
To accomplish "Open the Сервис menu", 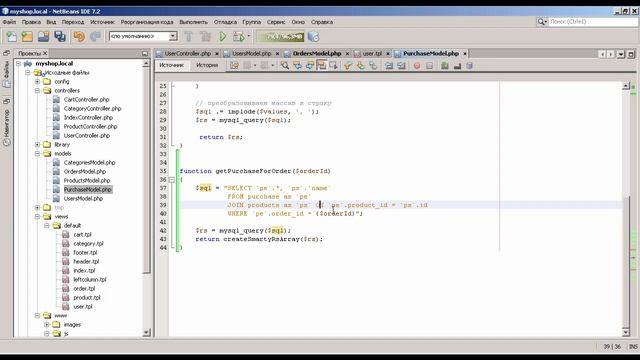I will [x=276, y=22].
